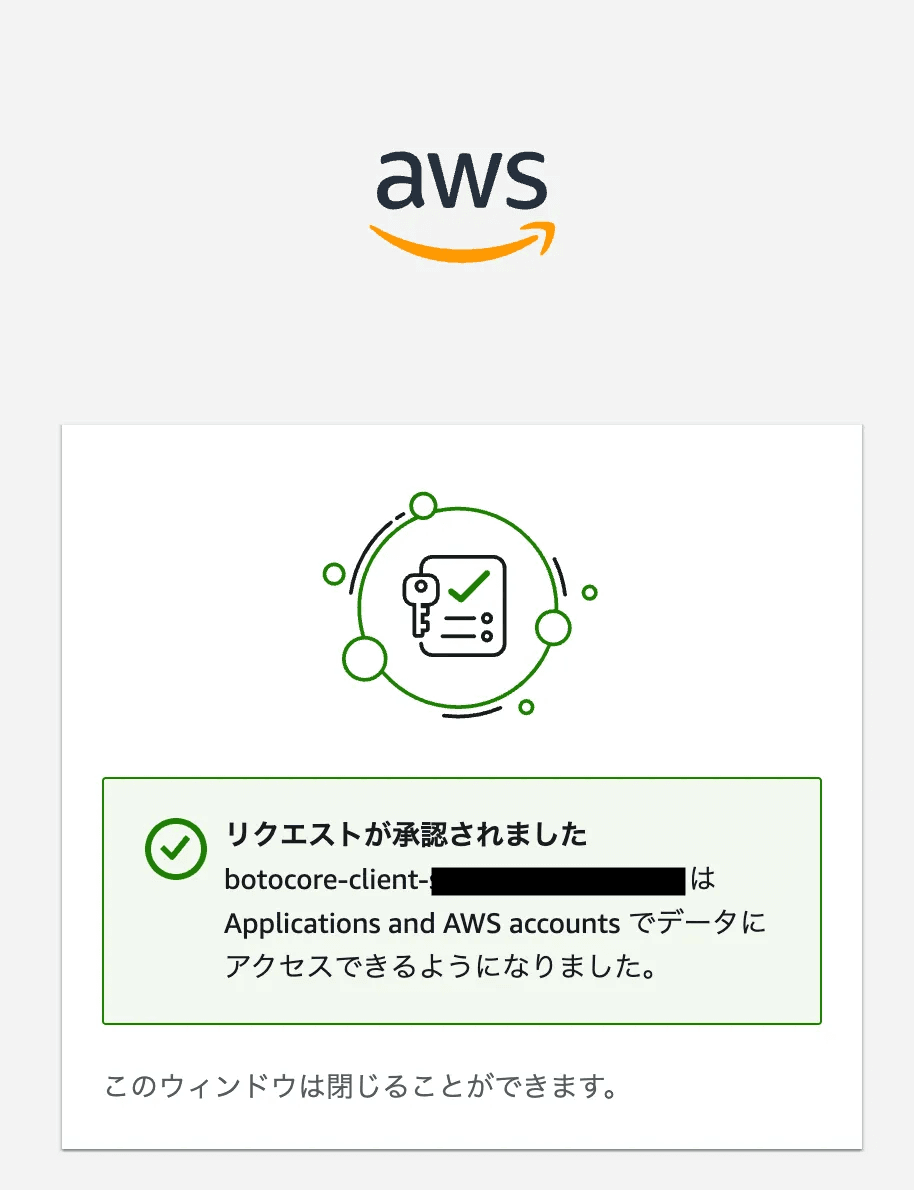914x1190 pixels.
Task: Click the green checkmark inside the document illustration
Action: pyautogui.click(x=468, y=586)
